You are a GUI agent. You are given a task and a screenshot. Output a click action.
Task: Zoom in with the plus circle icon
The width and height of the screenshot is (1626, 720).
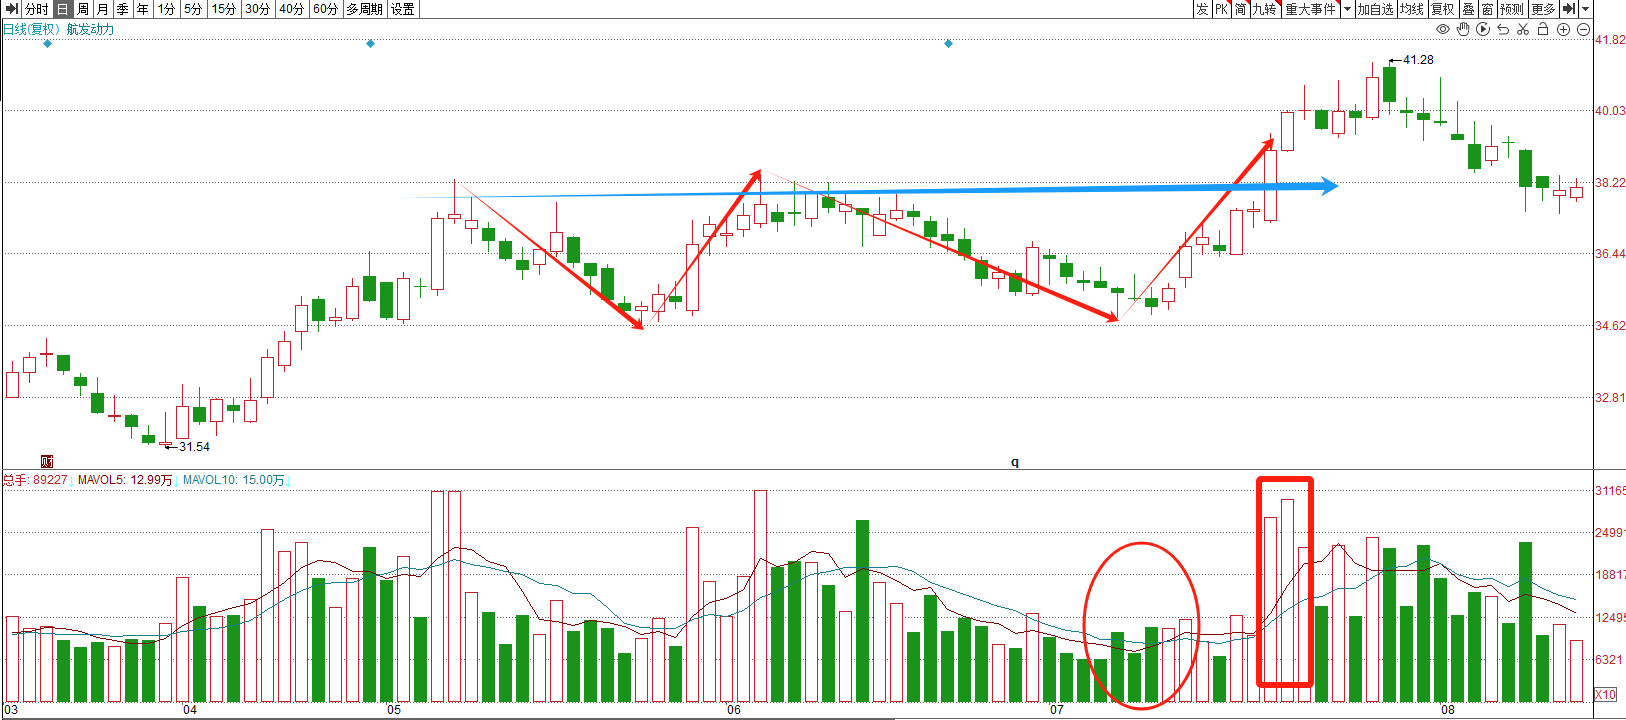[x=1563, y=29]
